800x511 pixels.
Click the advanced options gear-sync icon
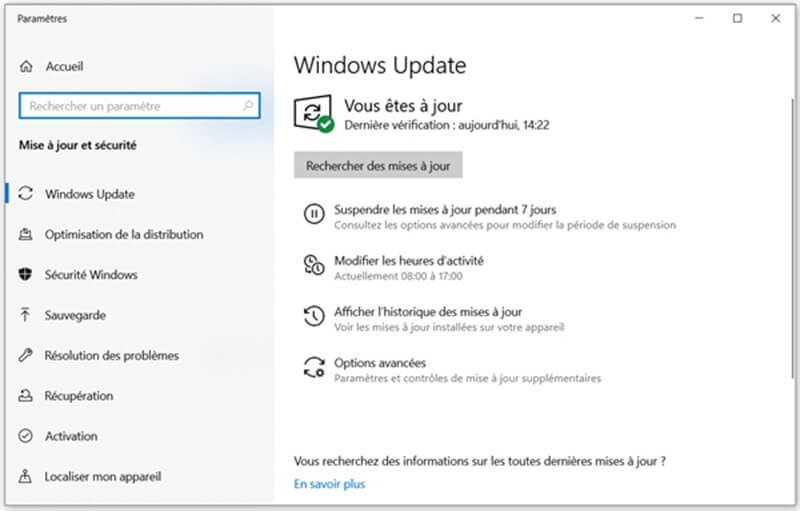click(x=314, y=367)
